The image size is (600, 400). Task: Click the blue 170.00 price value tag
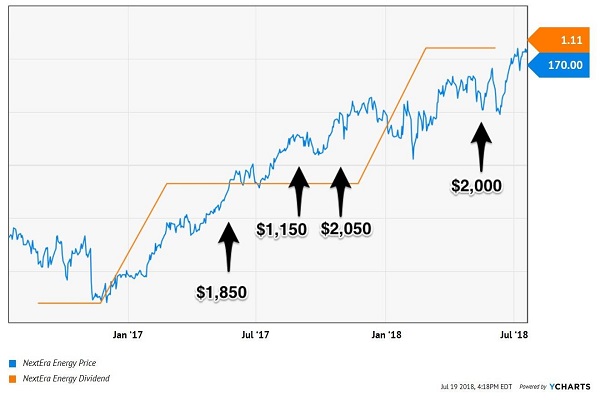559,65
